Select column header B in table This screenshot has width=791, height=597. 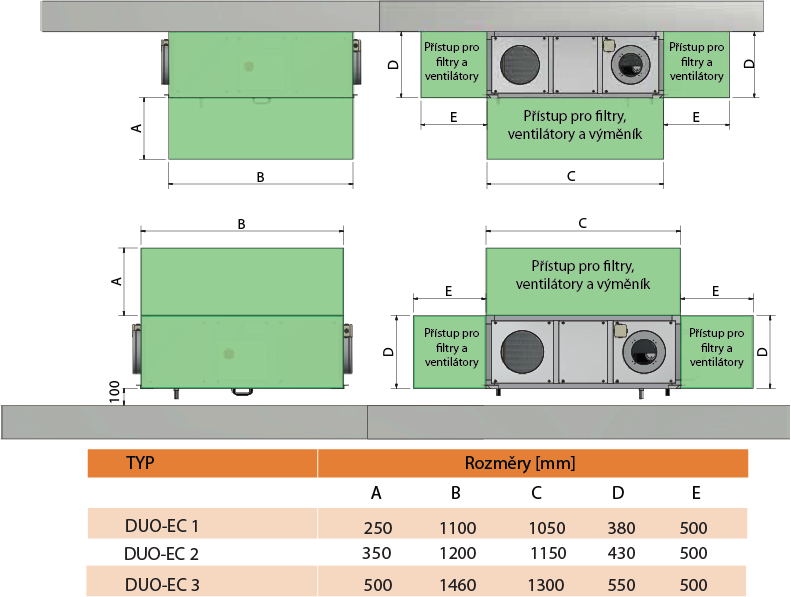click(x=456, y=493)
